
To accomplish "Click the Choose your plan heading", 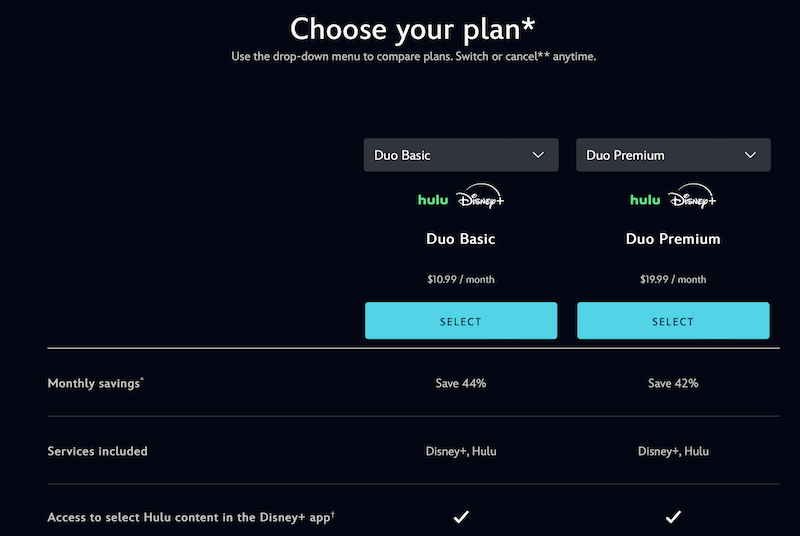I will point(412,29).
